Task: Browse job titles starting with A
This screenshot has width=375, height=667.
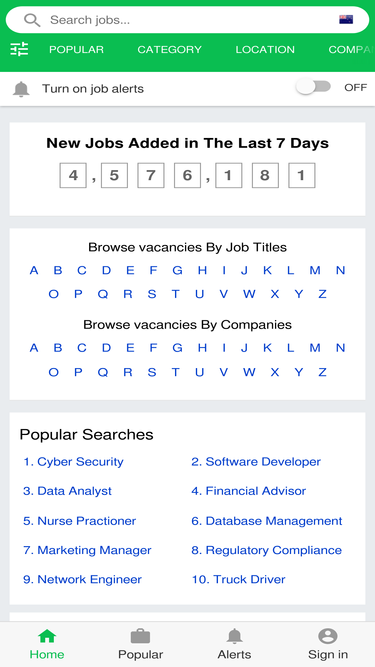Action: [34, 270]
